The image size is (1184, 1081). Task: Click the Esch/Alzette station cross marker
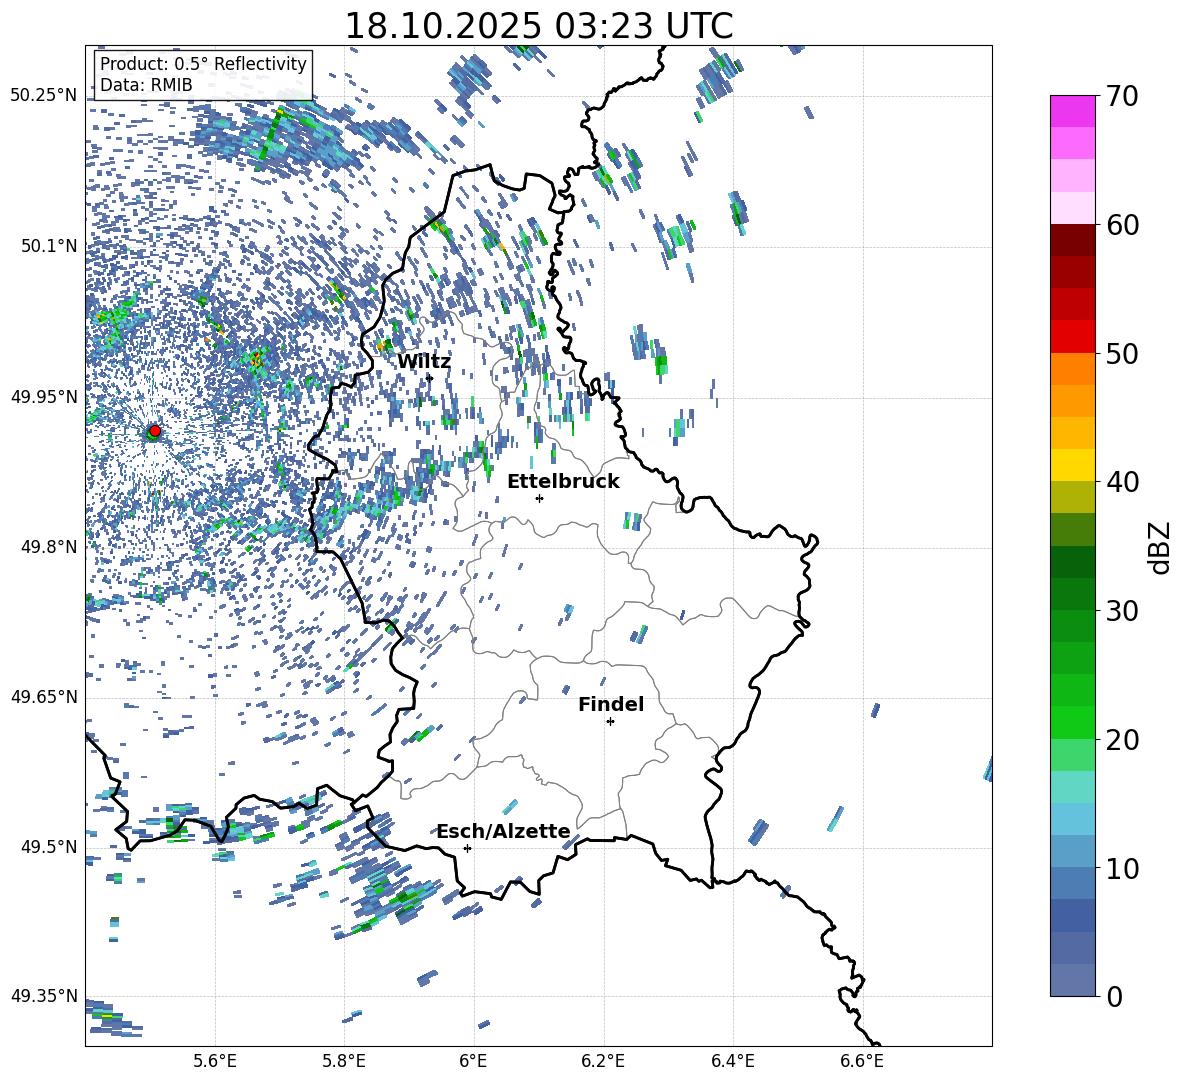tap(467, 848)
